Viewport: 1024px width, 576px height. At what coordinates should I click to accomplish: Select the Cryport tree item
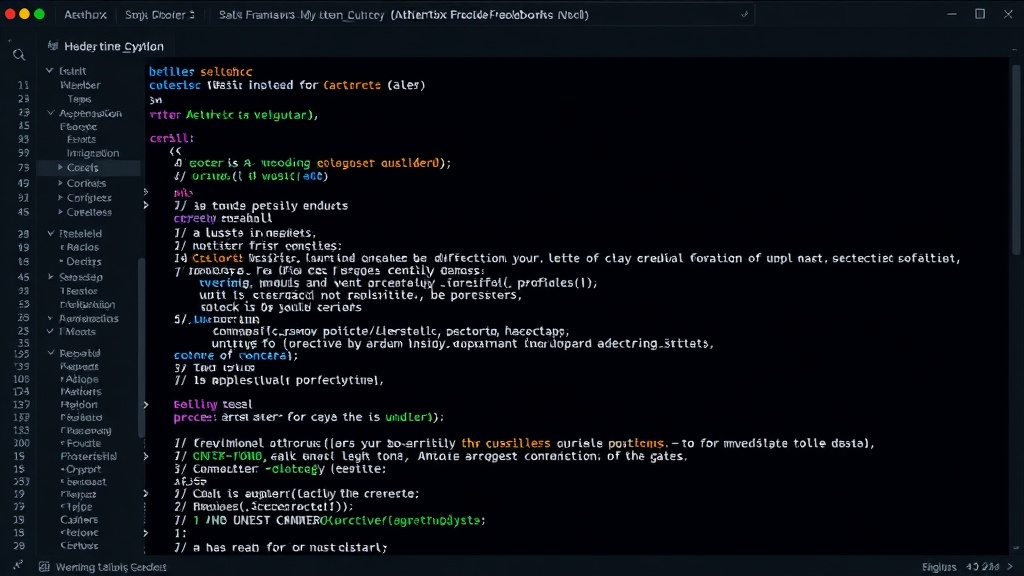pyautogui.click(x=82, y=469)
